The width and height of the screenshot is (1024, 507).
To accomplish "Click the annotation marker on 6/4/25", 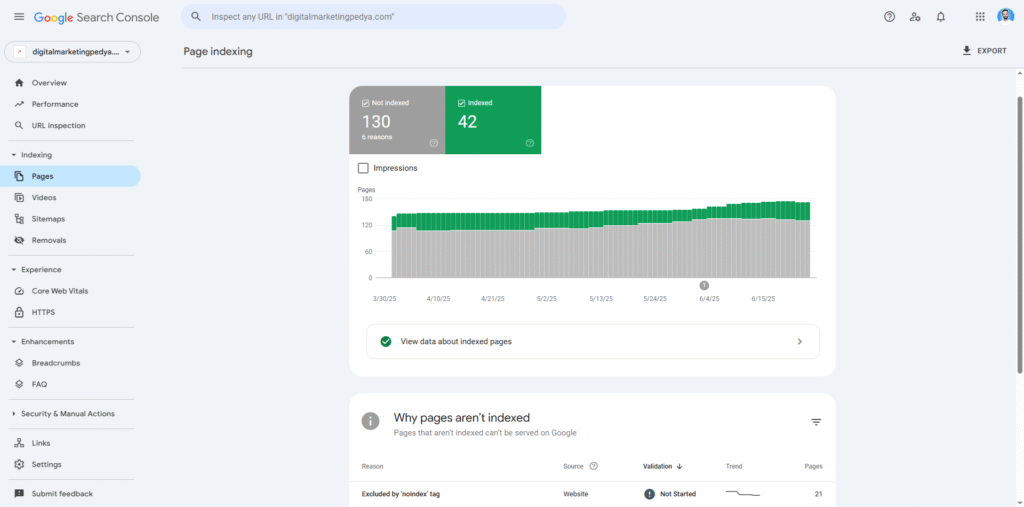I will point(704,285).
